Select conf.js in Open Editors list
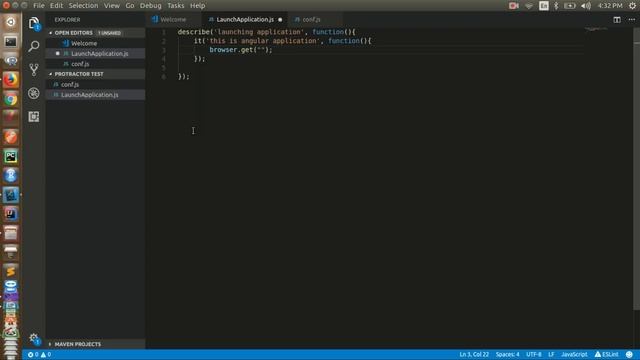 point(80,64)
